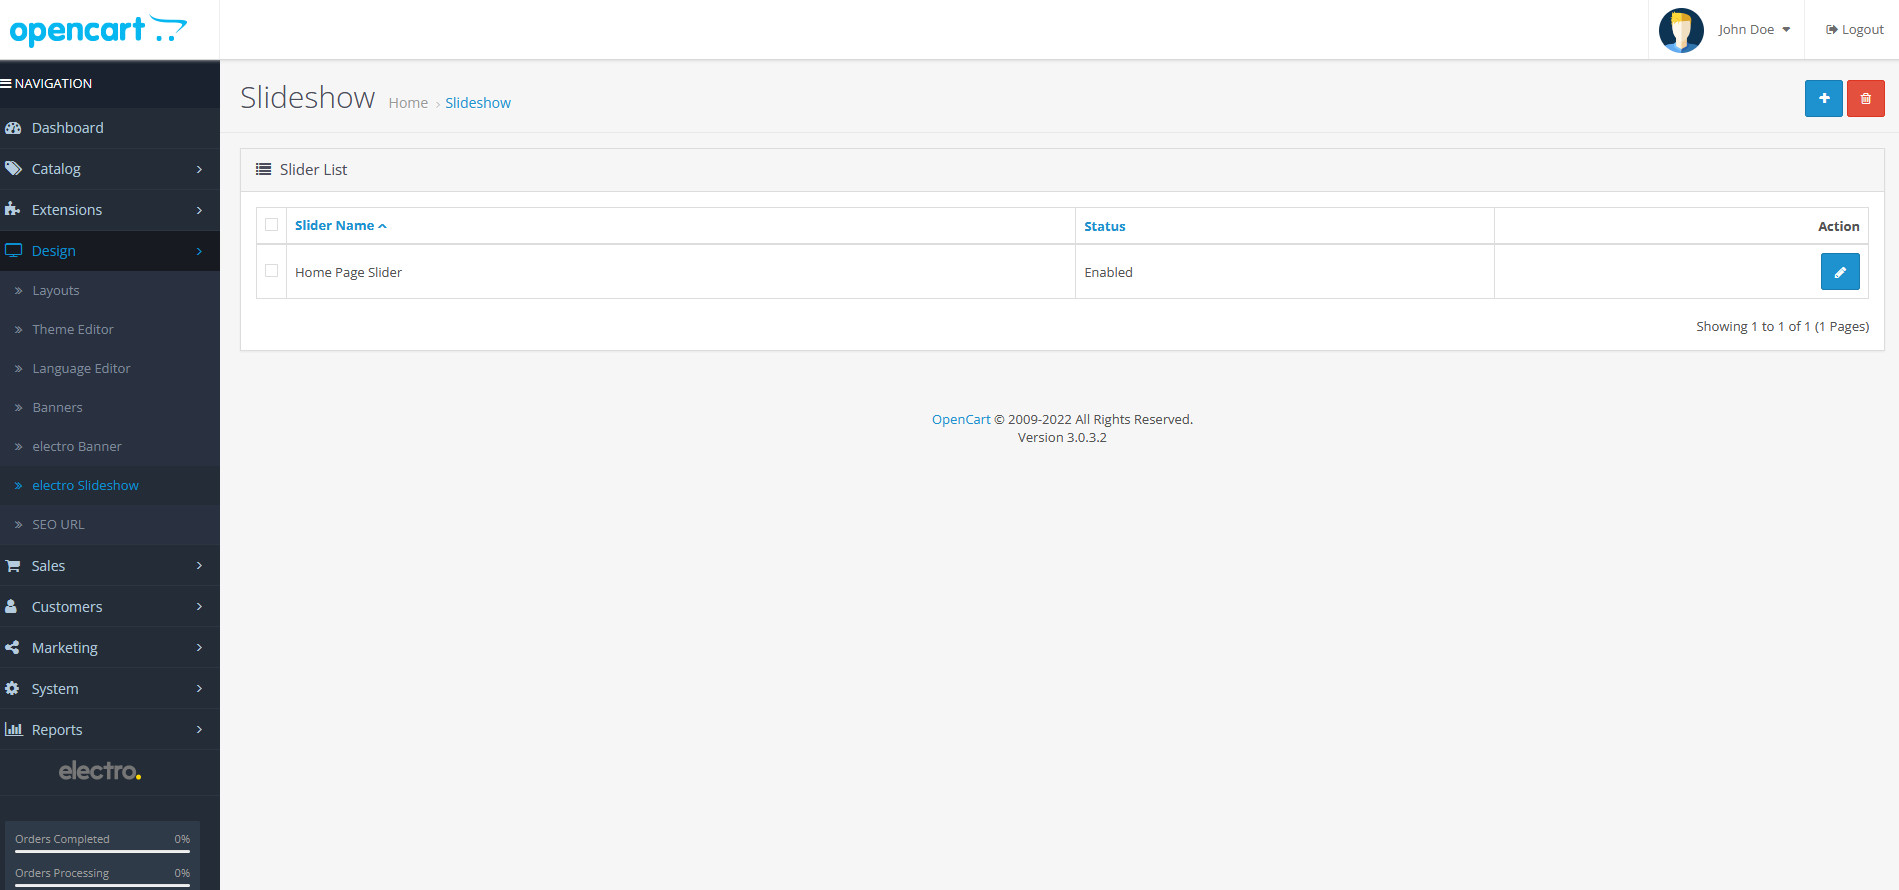Click the Slideshow breadcrumb link
Image resolution: width=1899 pixels, height=890 pixels.
click(478, 103)
